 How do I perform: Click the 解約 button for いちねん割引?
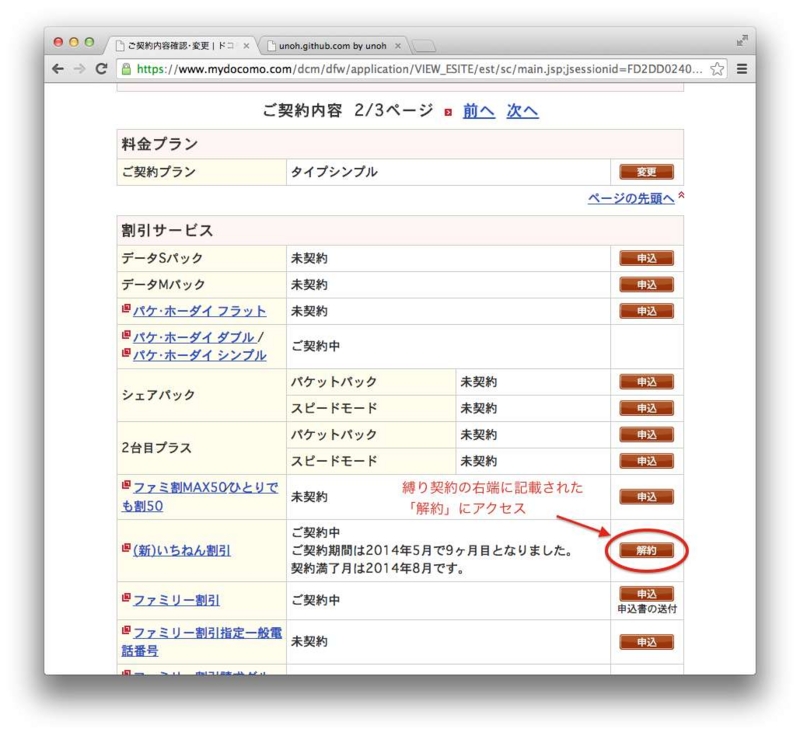(x=646, y=551)
